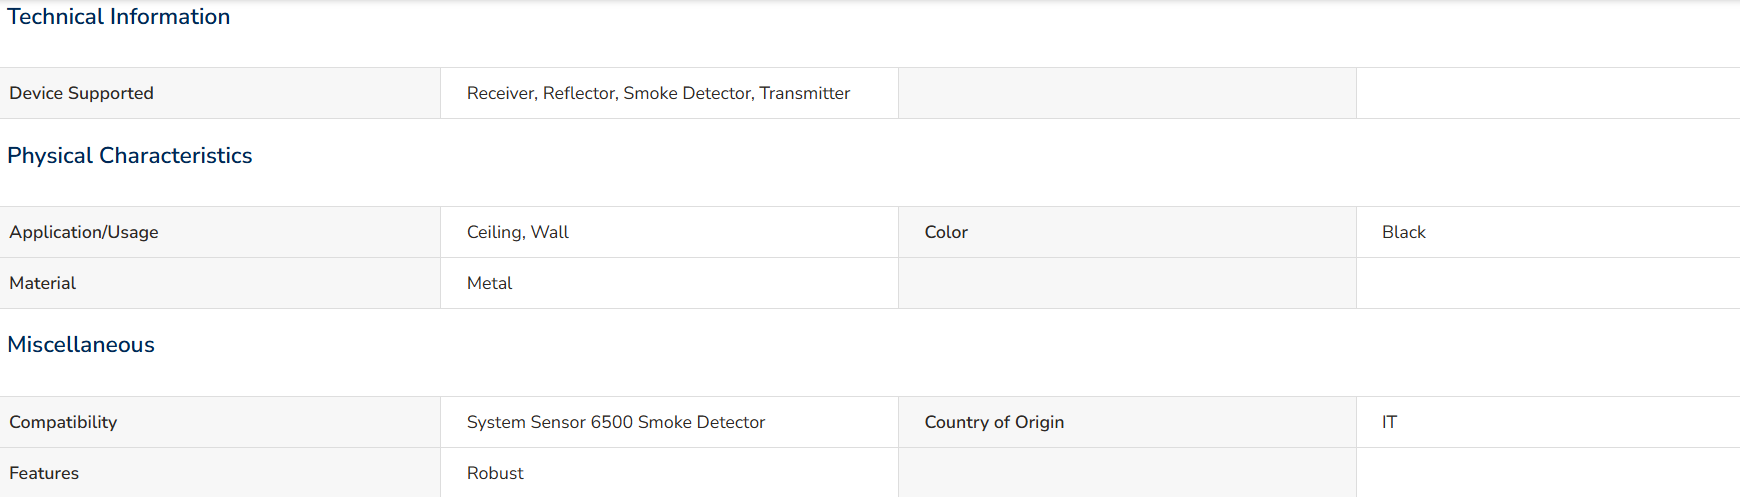
Task: Select the Application/Usage label
Action: (84, 232)
